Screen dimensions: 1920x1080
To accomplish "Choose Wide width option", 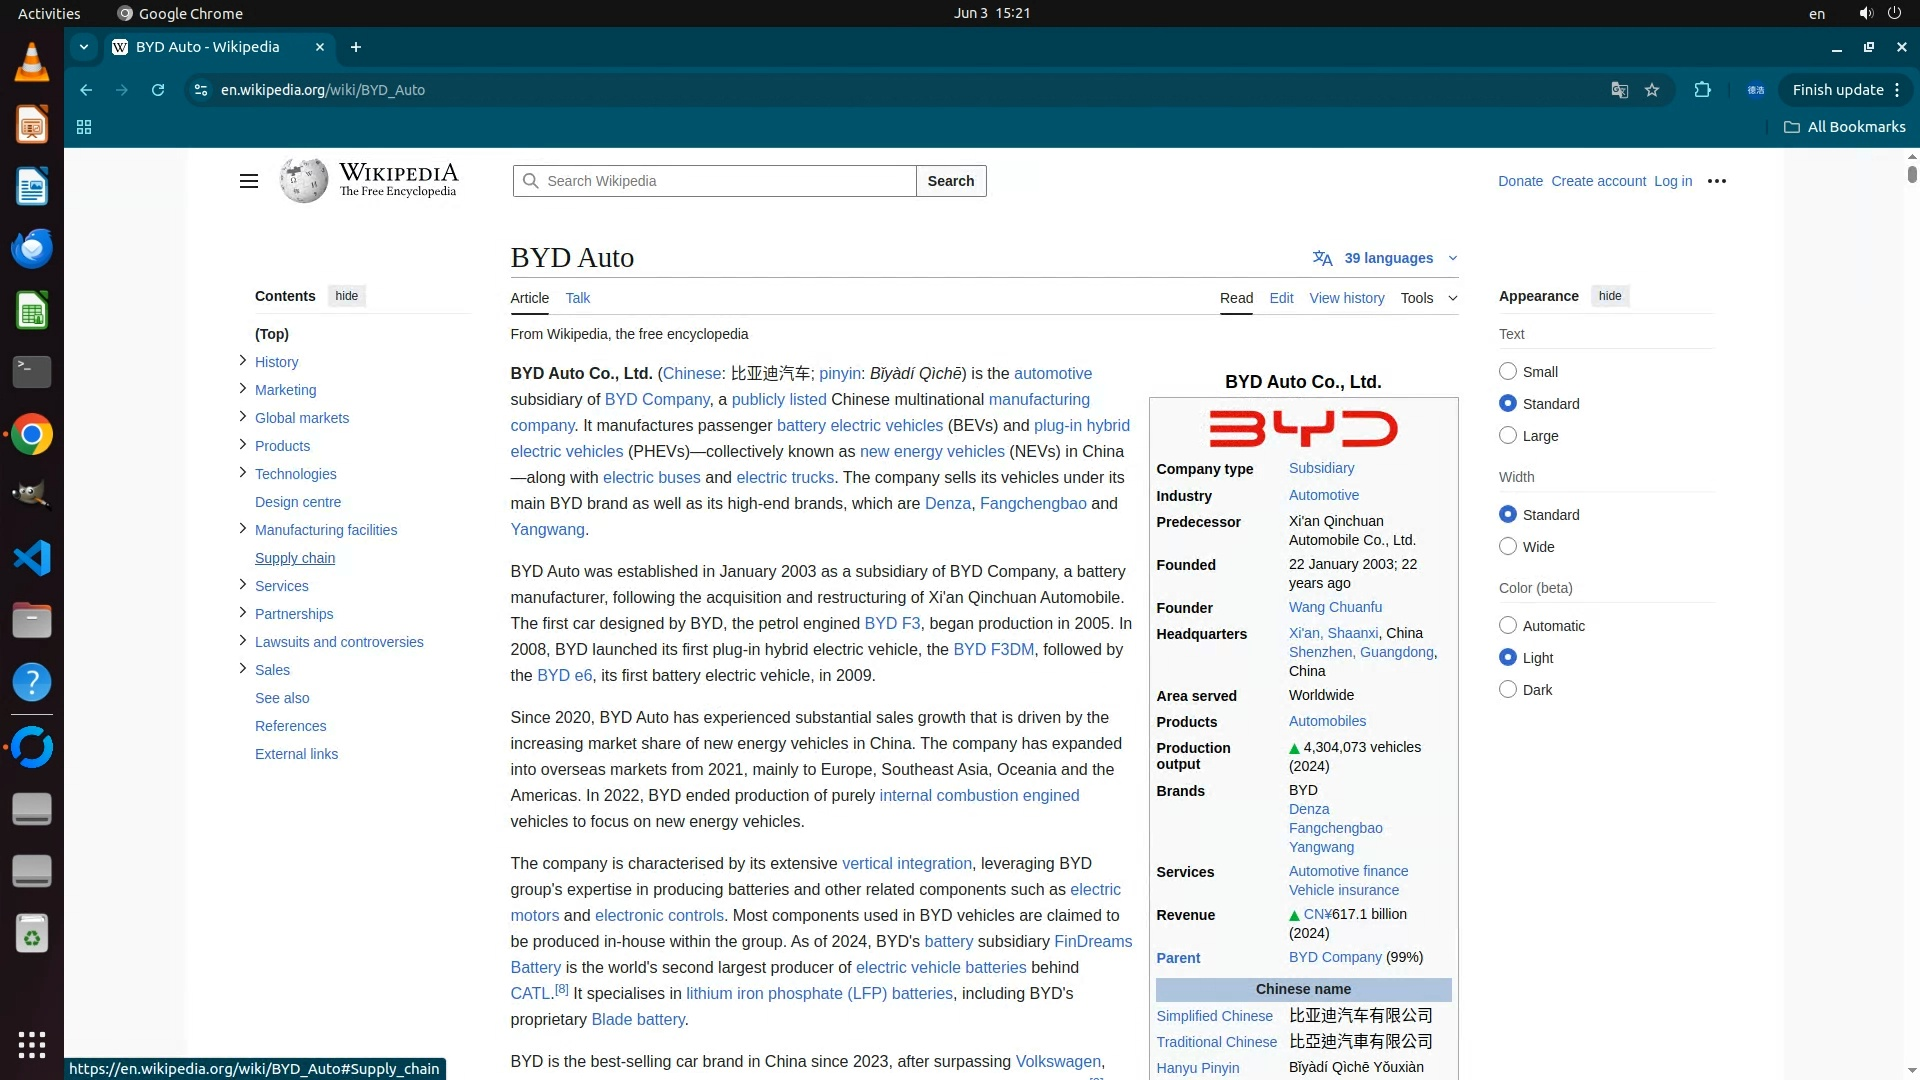I will [1508, 547].
